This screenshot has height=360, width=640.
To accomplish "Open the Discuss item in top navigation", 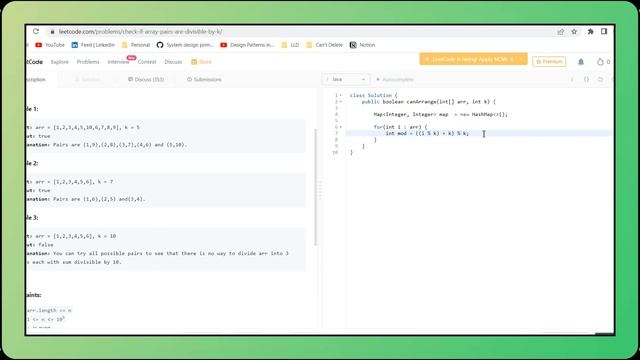I will tap(173, 62).
